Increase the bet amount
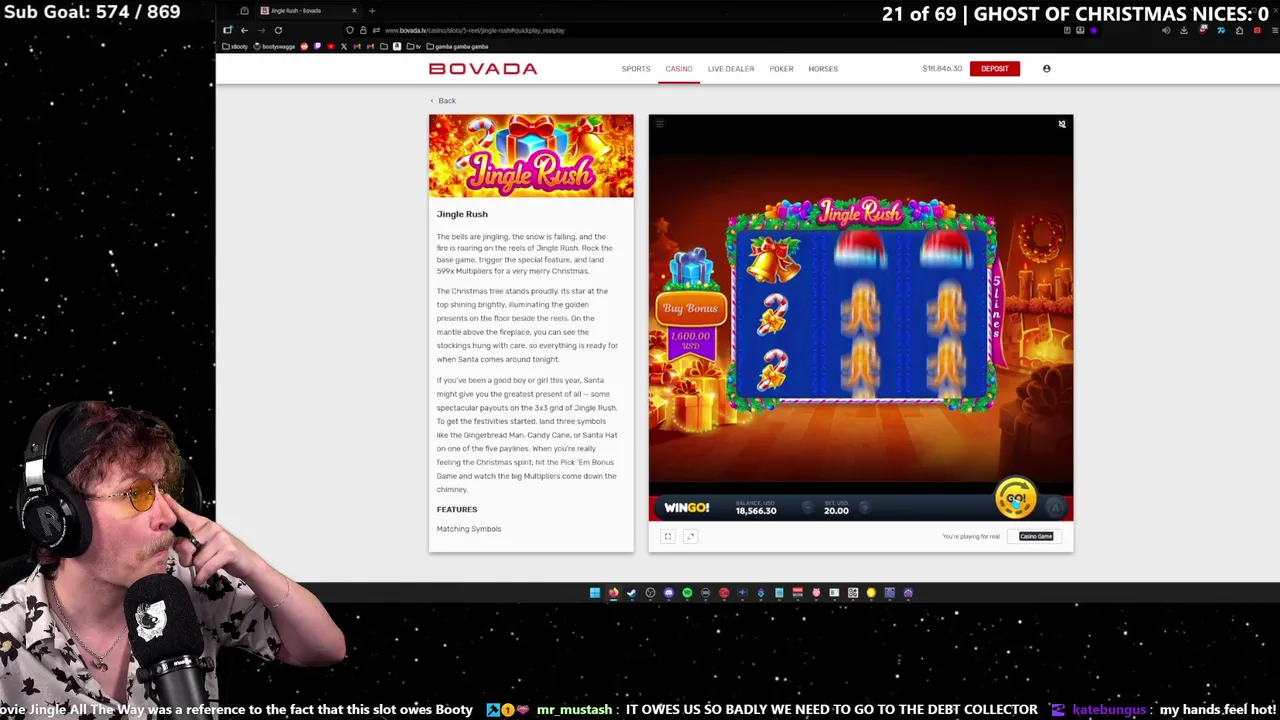 865,507
